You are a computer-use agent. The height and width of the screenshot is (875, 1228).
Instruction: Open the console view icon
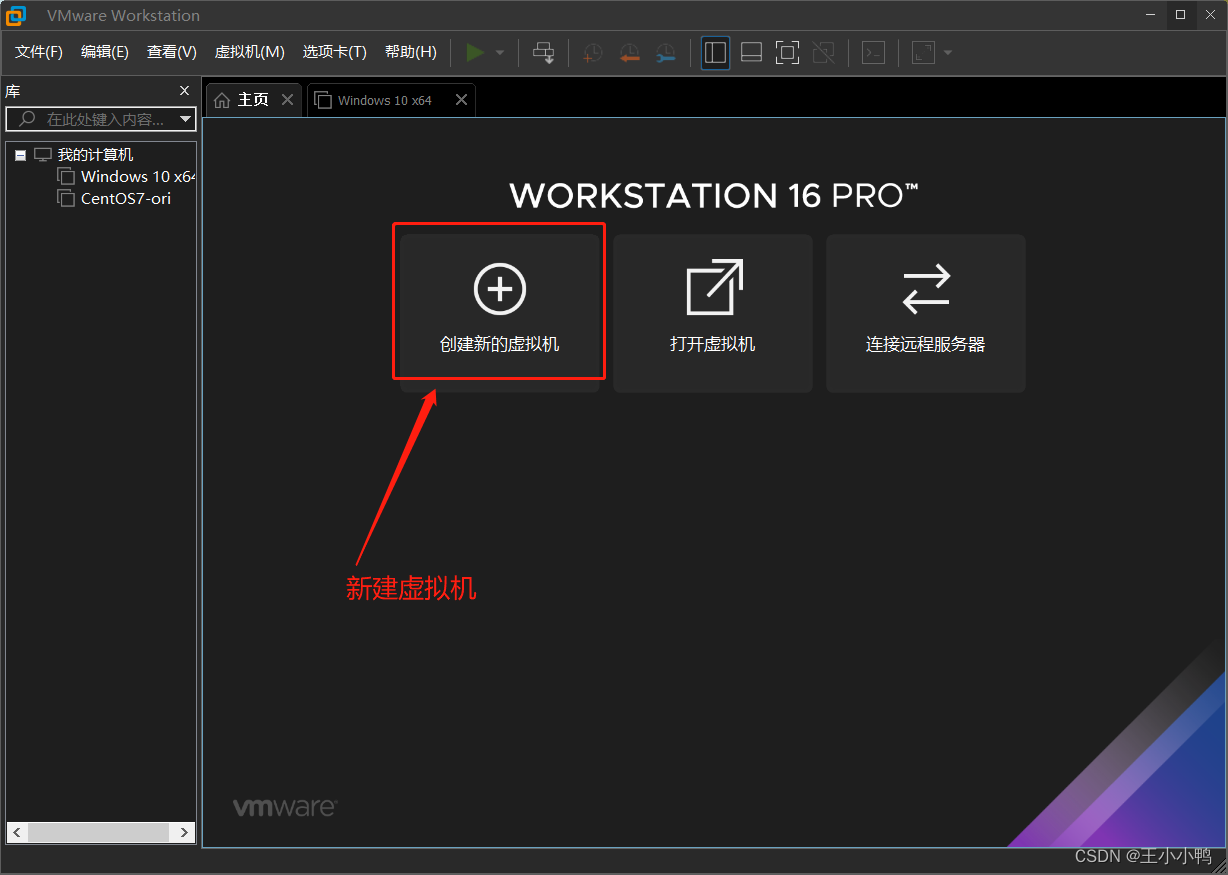click(874, 52)
